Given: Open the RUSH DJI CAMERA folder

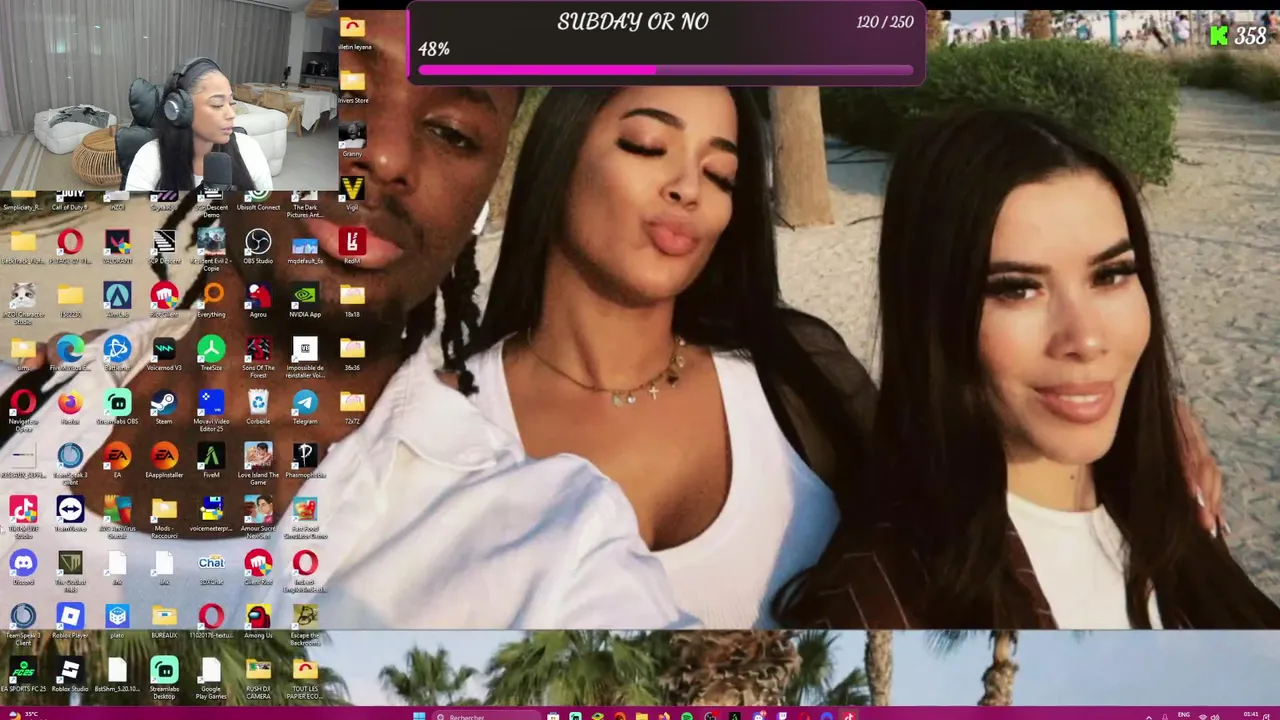Looking at the screenshot, I should 258,678.
